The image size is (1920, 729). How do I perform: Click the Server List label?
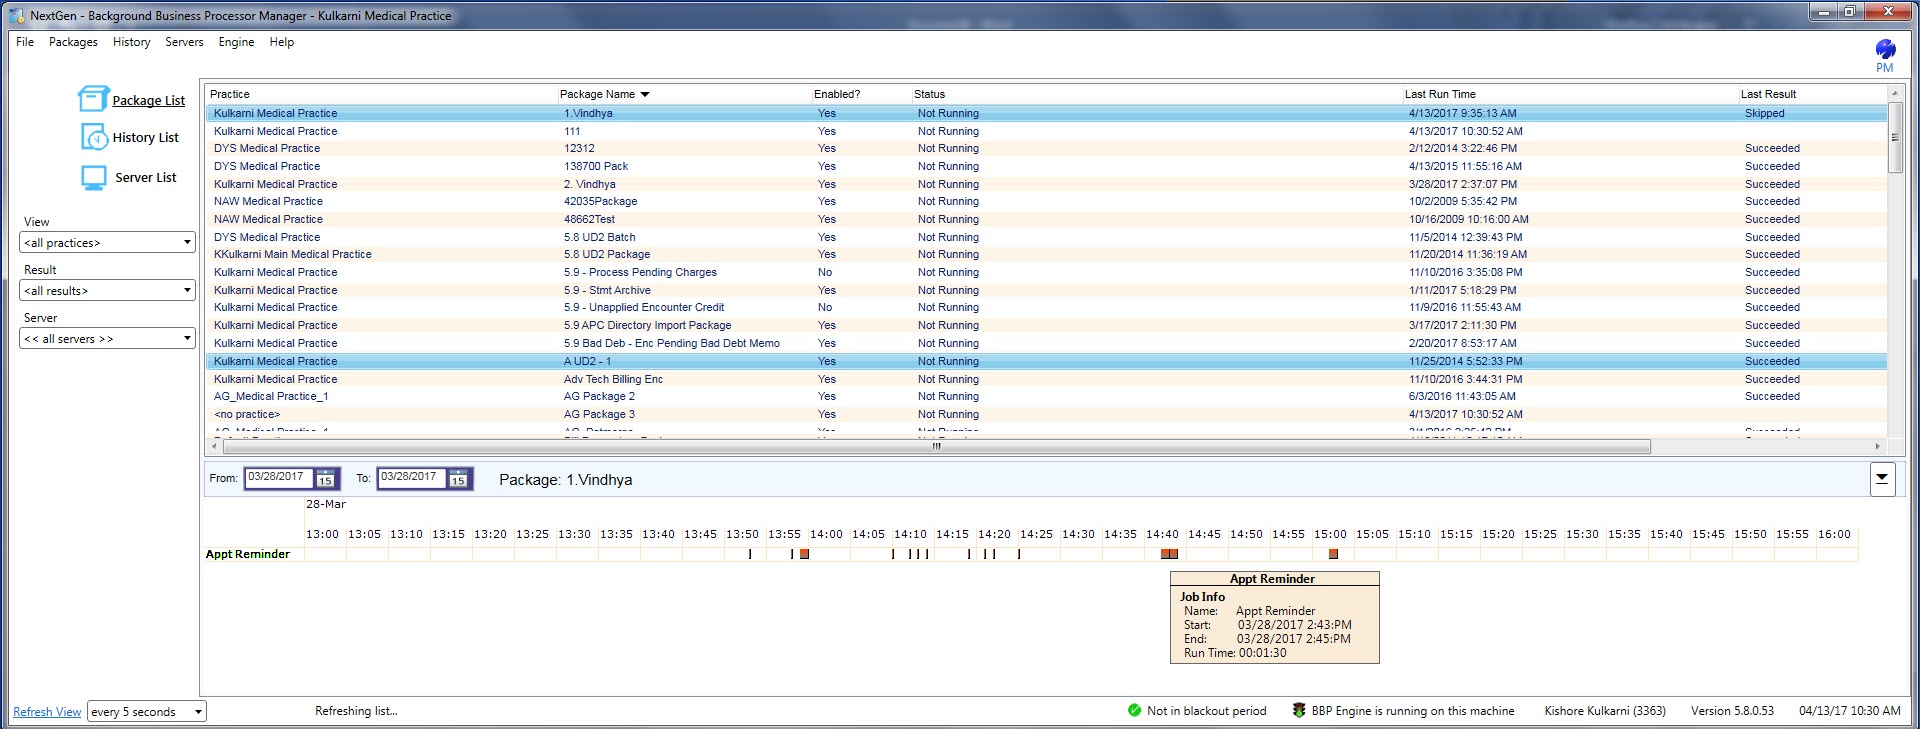[x=145, y=177]
